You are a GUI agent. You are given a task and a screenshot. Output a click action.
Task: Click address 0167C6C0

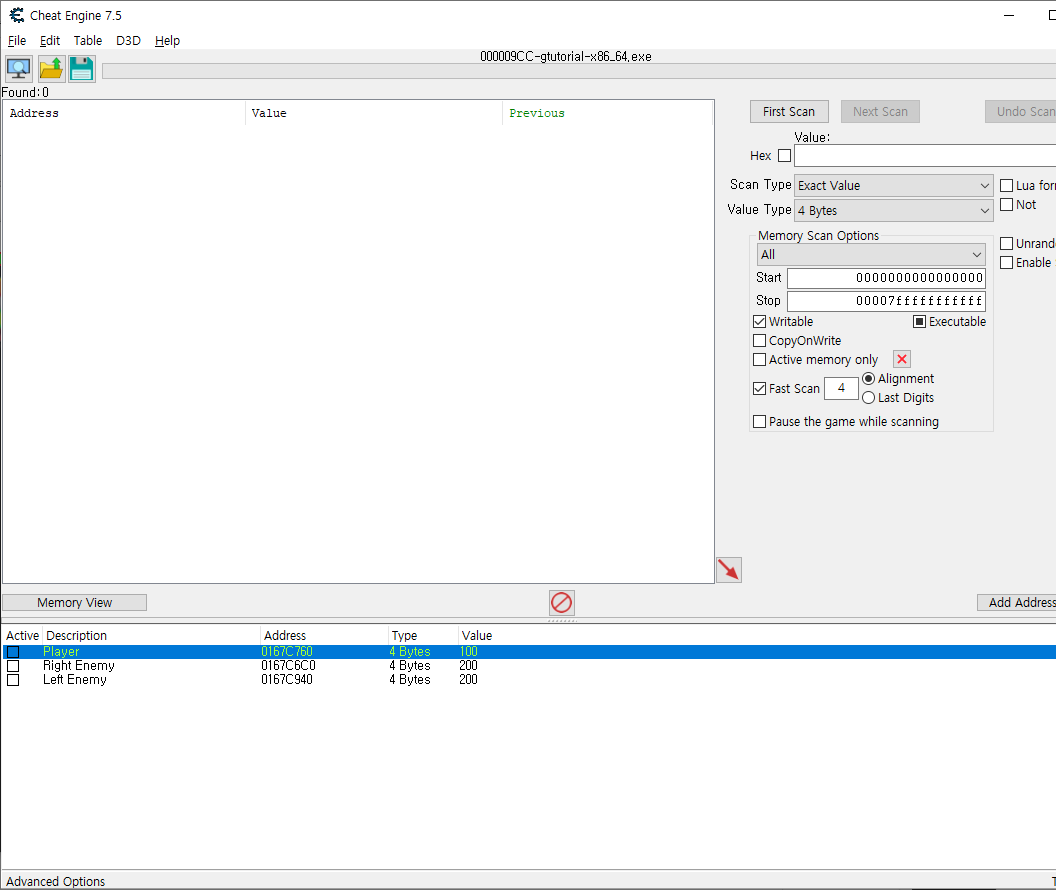(x=288, y=666)
